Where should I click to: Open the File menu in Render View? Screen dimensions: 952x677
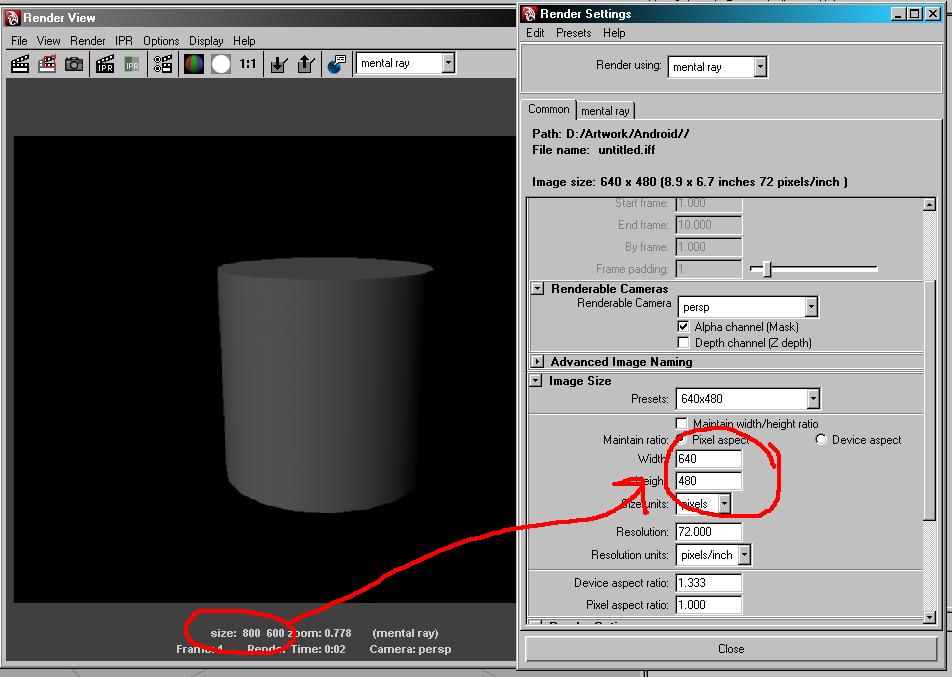pyautogui.click(x=19, y=41)
